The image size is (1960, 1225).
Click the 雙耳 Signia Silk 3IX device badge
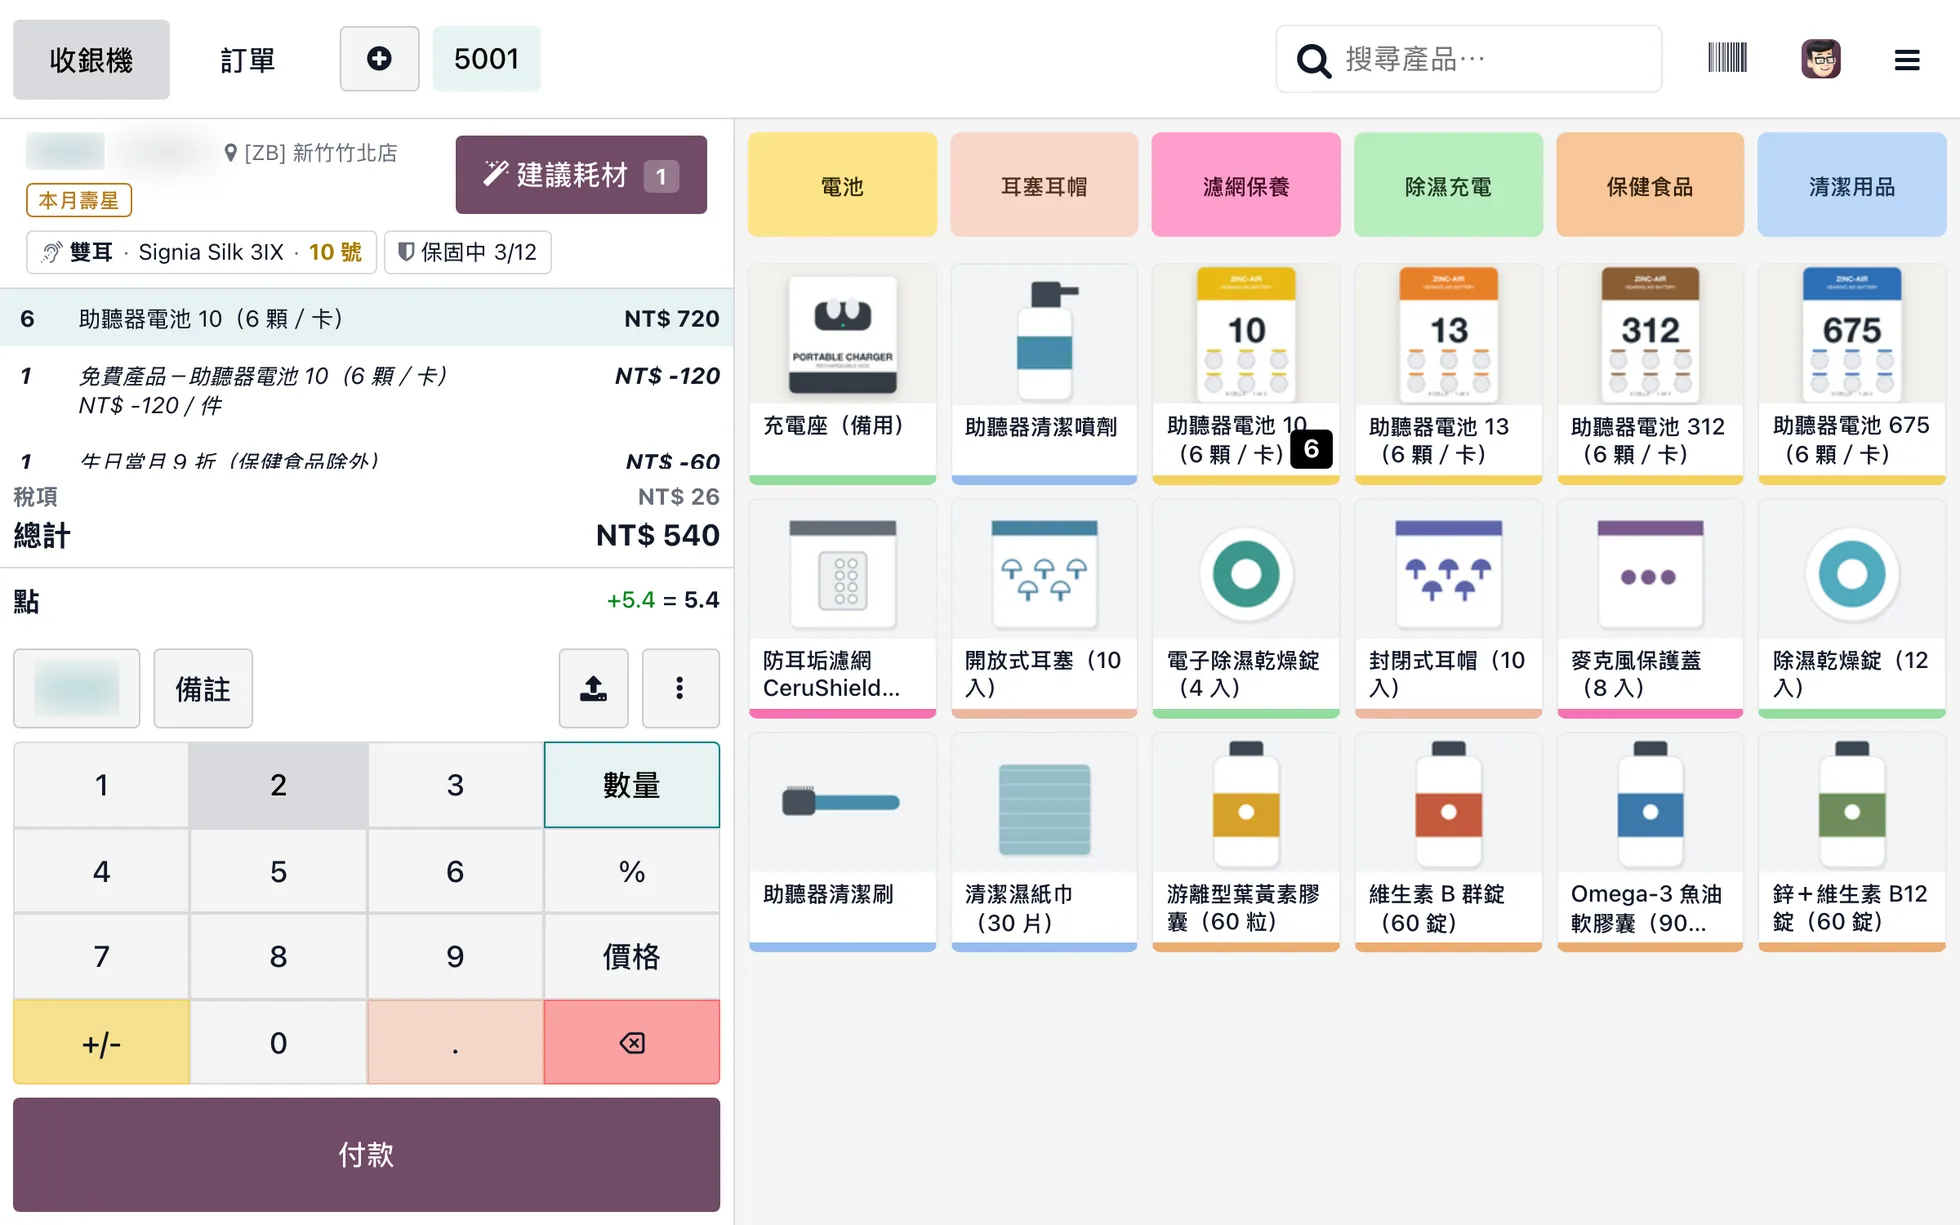tap(201, 252)
